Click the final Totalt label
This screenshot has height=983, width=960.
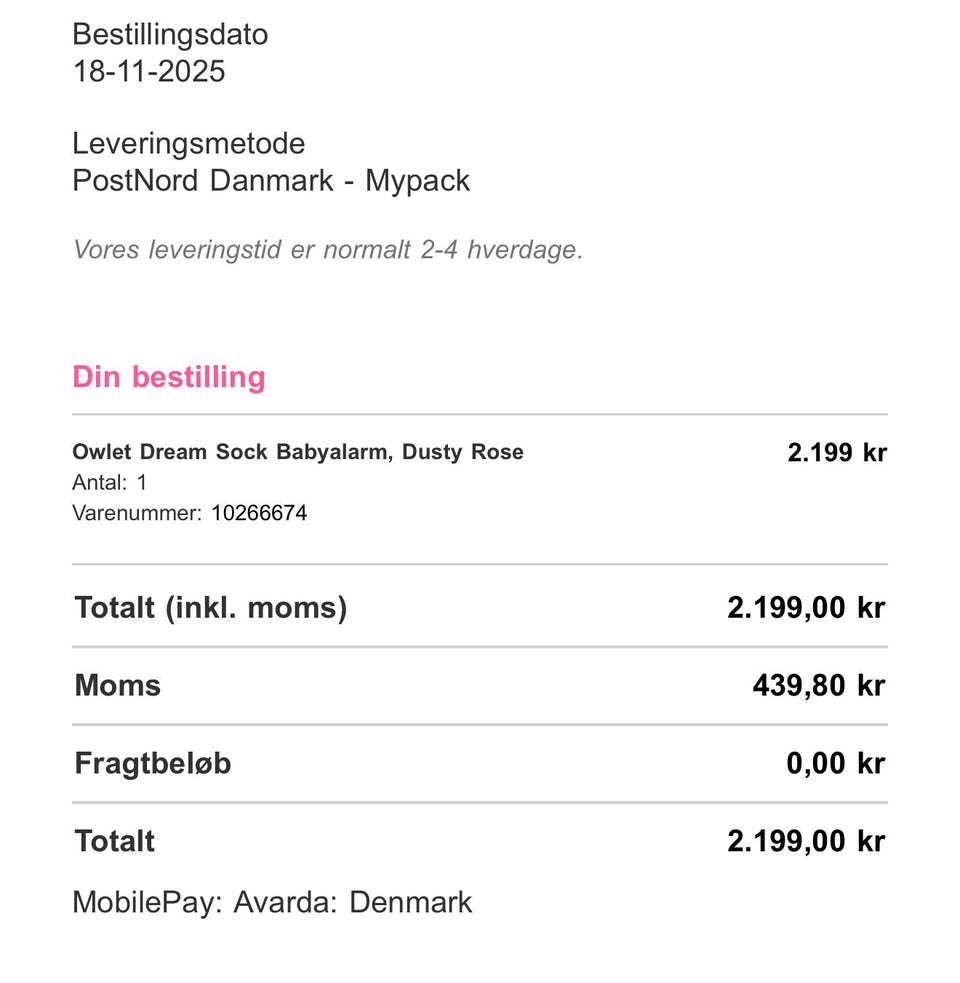pyautogui.click(x=114, y=841)
